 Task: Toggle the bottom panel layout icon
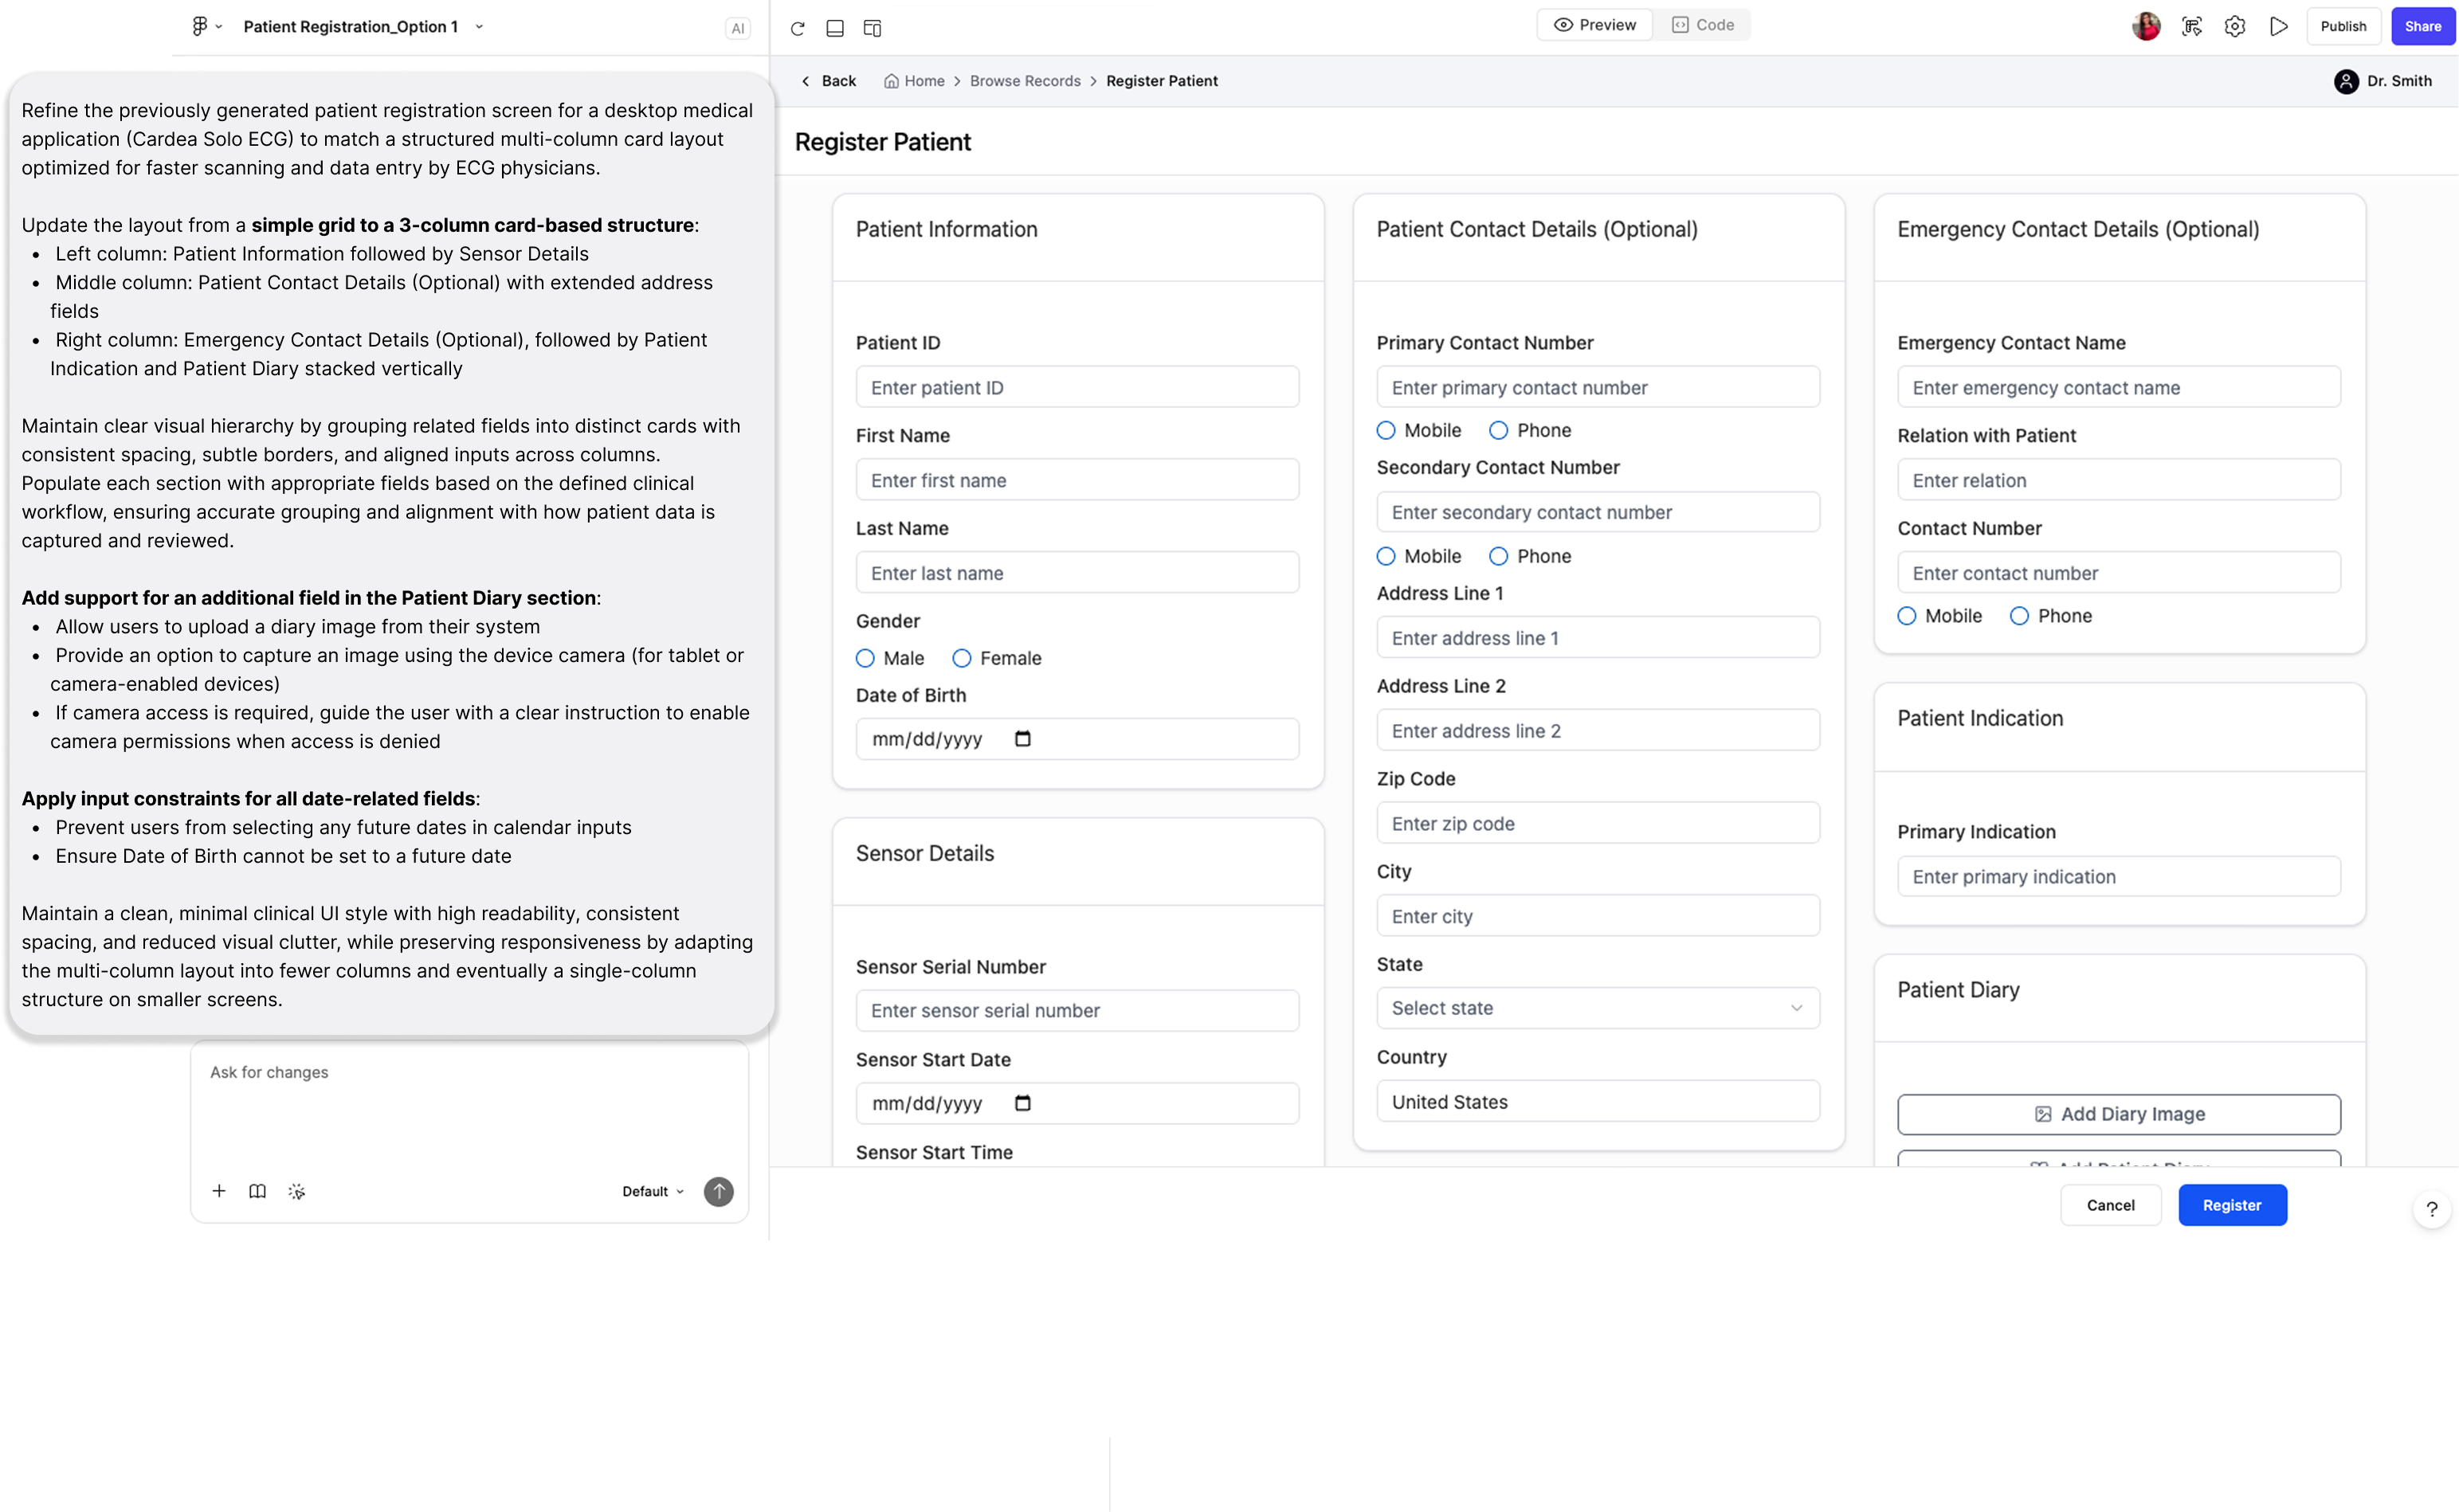point(835,28)
